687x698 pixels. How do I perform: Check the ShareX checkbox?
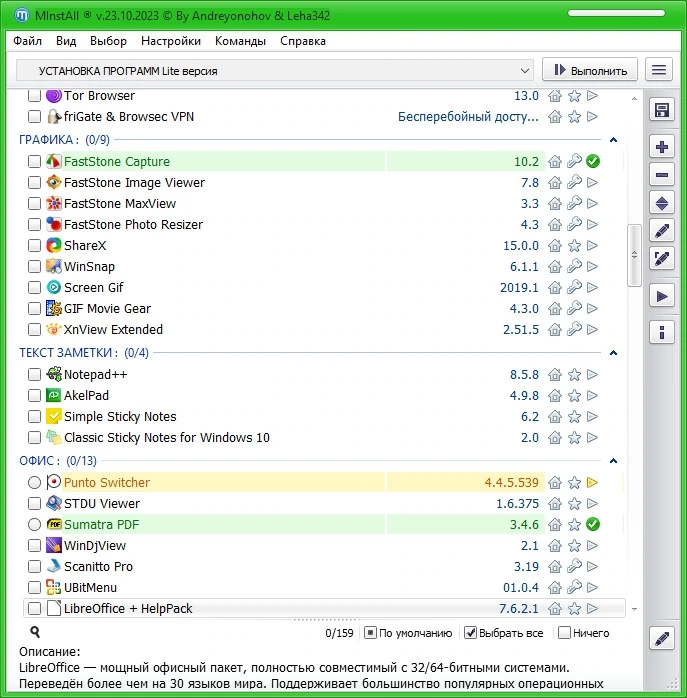[x=34, y=245]
